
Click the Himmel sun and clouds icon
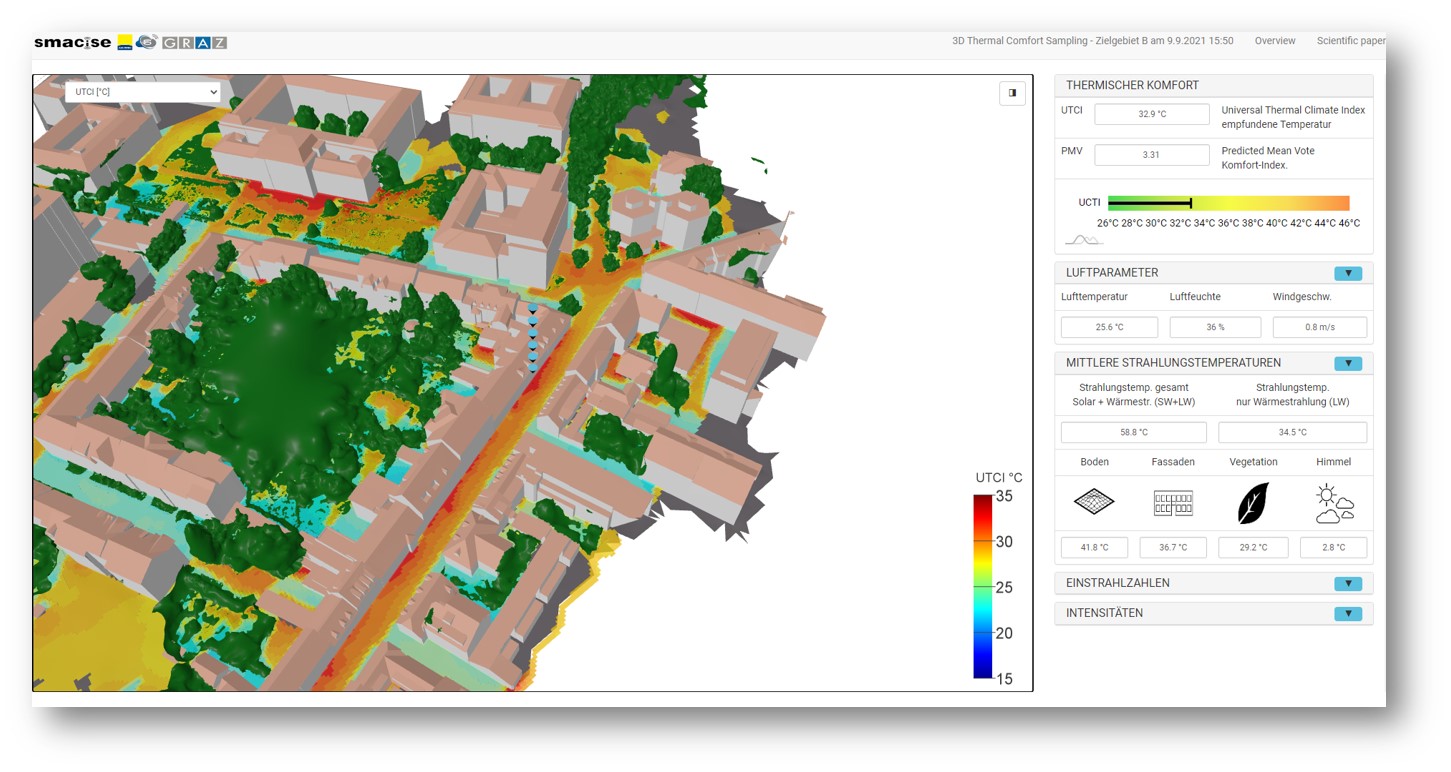click(1334, 504)
